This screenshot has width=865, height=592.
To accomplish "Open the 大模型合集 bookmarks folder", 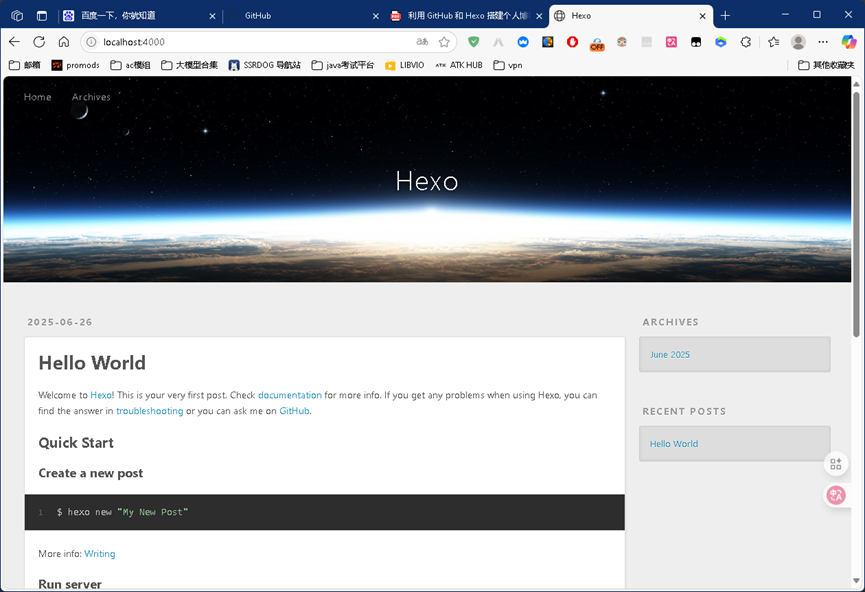I will [189, 65].
